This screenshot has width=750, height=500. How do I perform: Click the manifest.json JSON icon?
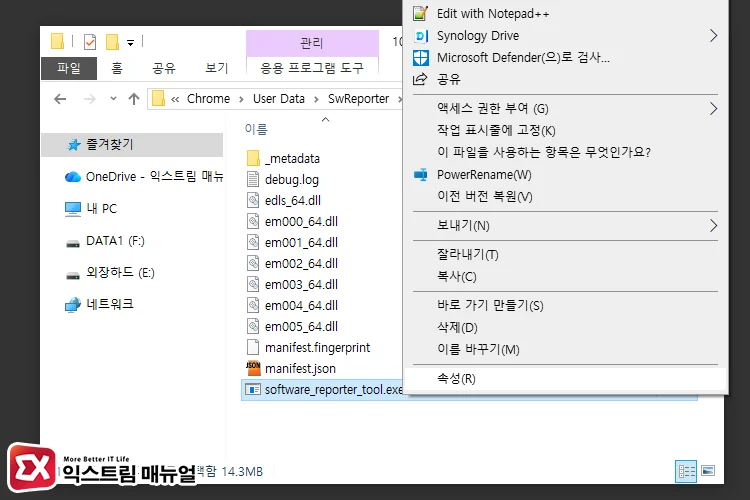253,368
